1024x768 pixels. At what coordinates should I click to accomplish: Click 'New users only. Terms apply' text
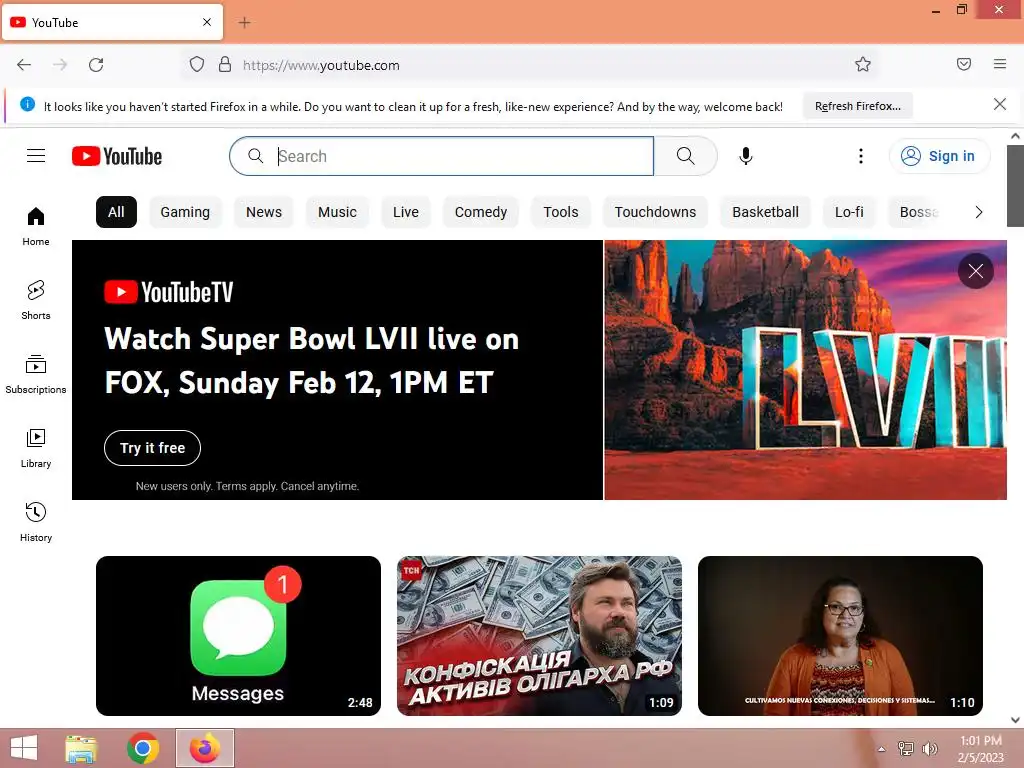pyautogui.click(x=248, y=486)
